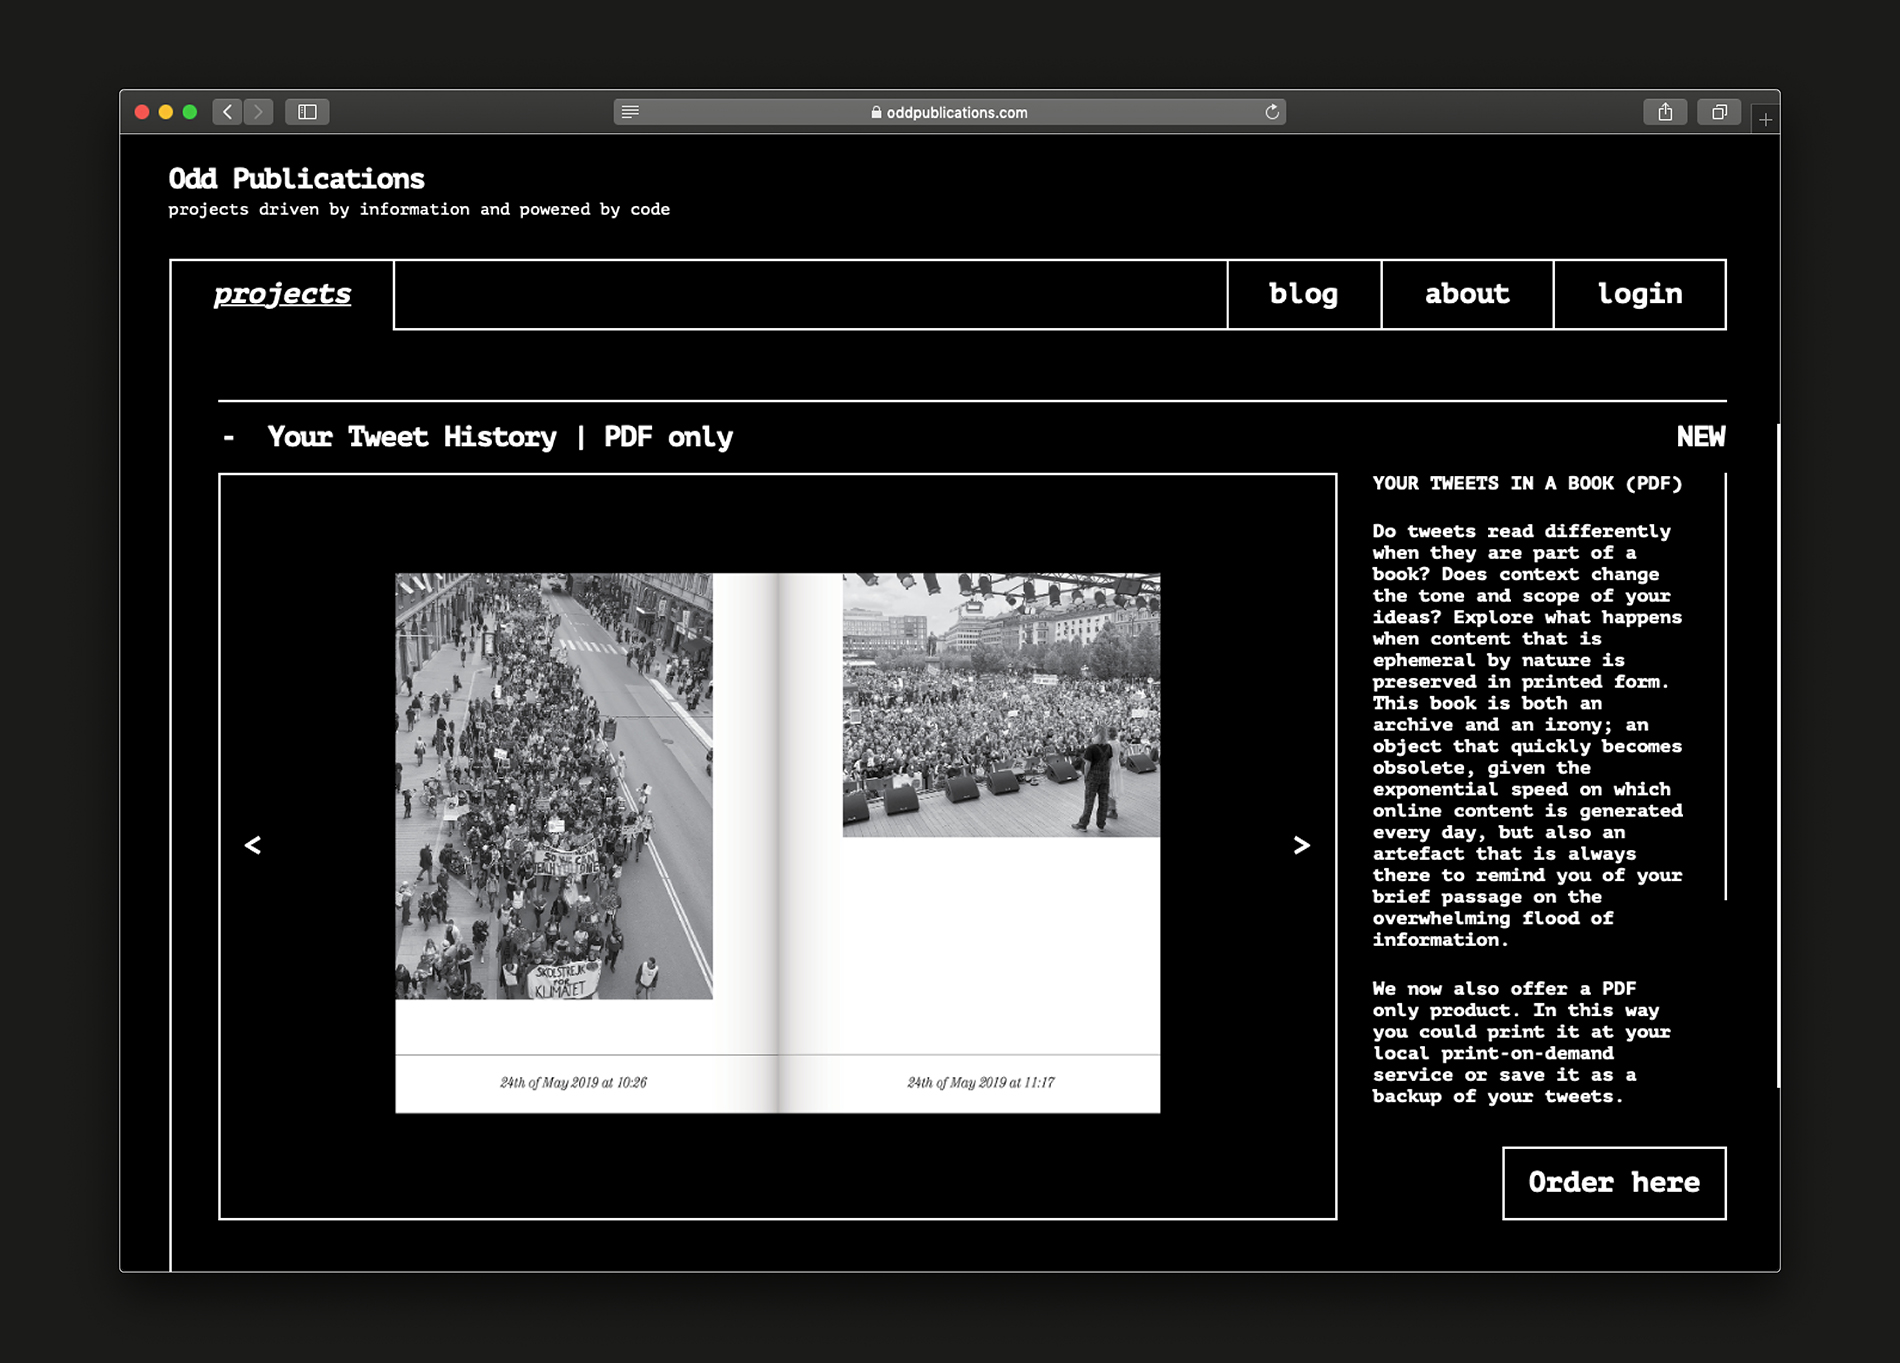Image resolution: width=1900 pixels, height=1363 pixels.
Task: Click the paragraph starting 'We now also offer a PDF'
Action: pyautogui.click(x=1521, y=1042)
